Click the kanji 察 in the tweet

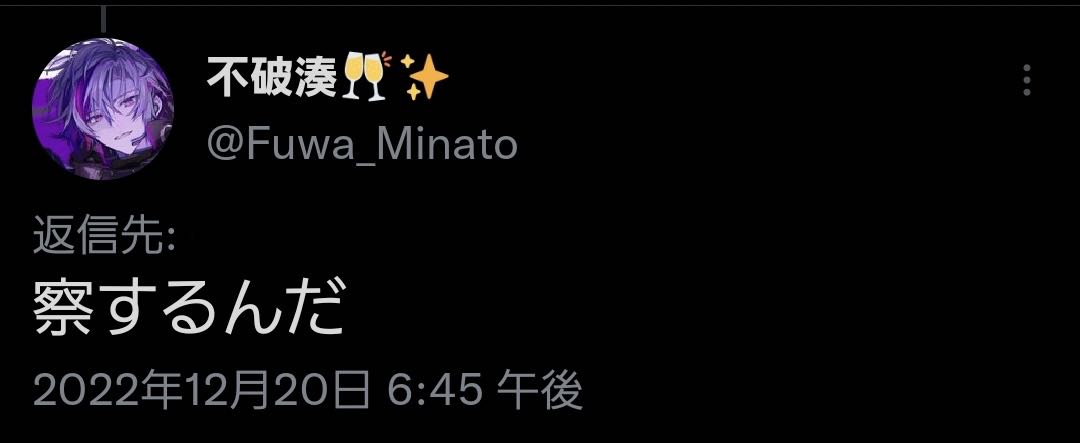pyautogui.click(x=63, y=307)
